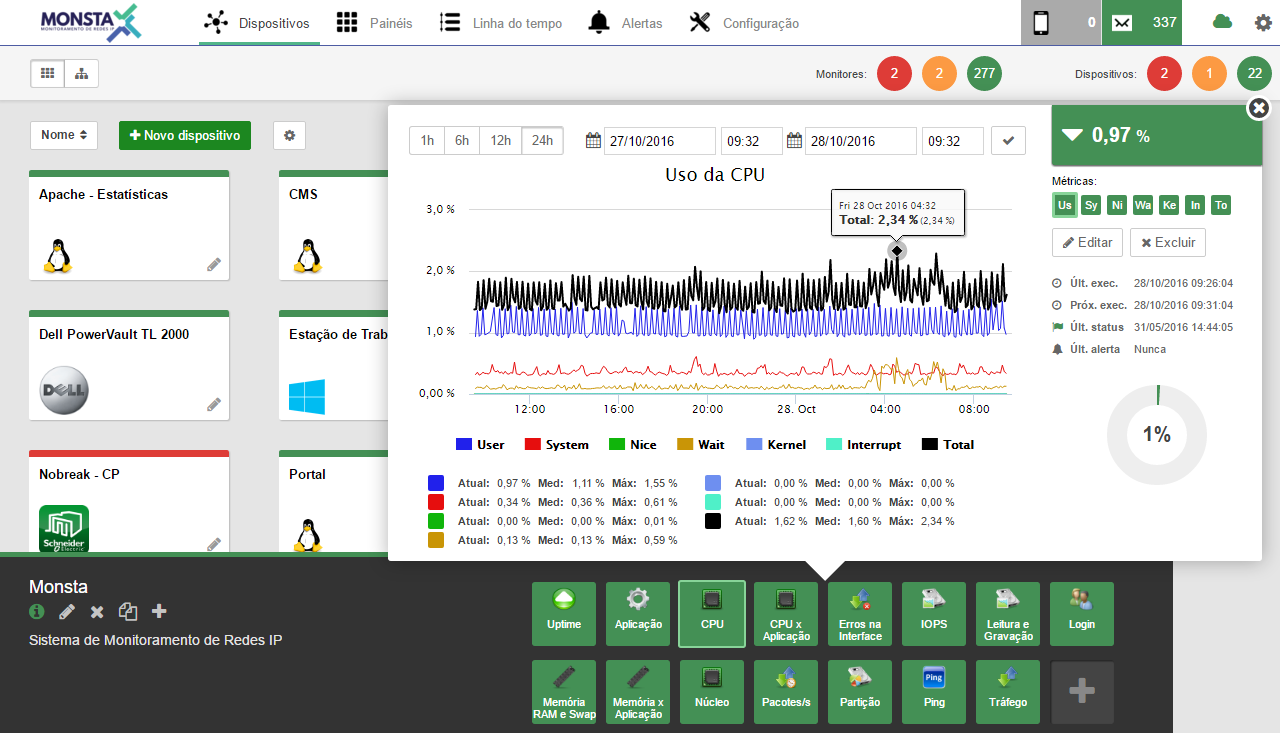Open the header gear settings icon

pos(1263,22)
